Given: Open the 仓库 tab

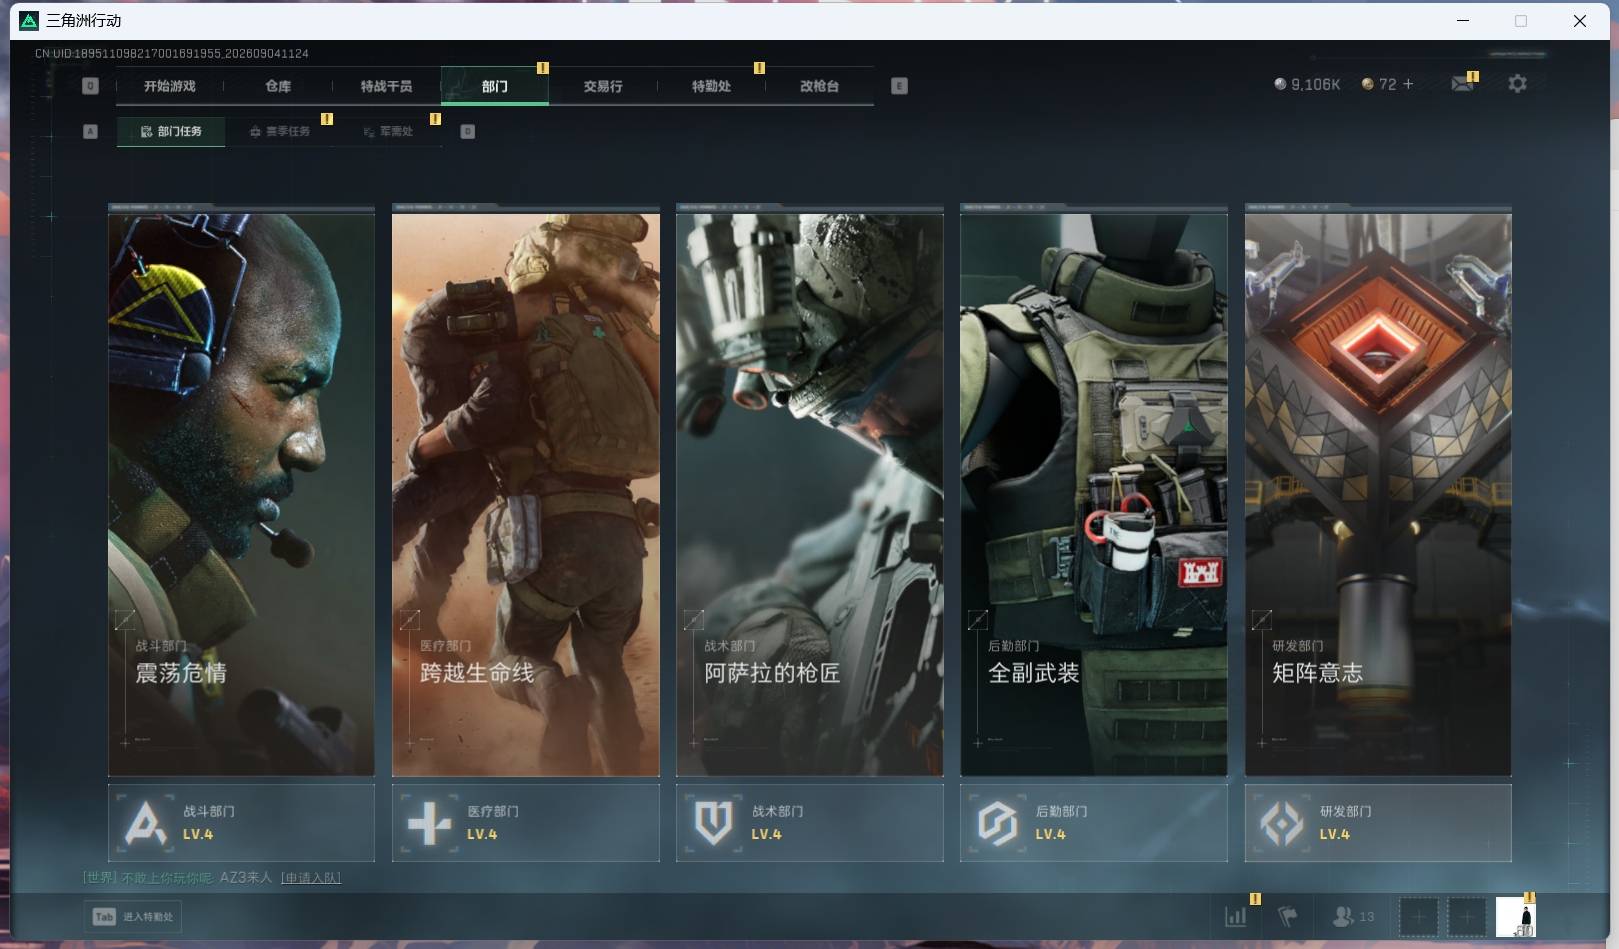Looking at the screenshot, I should coord(278,86).
